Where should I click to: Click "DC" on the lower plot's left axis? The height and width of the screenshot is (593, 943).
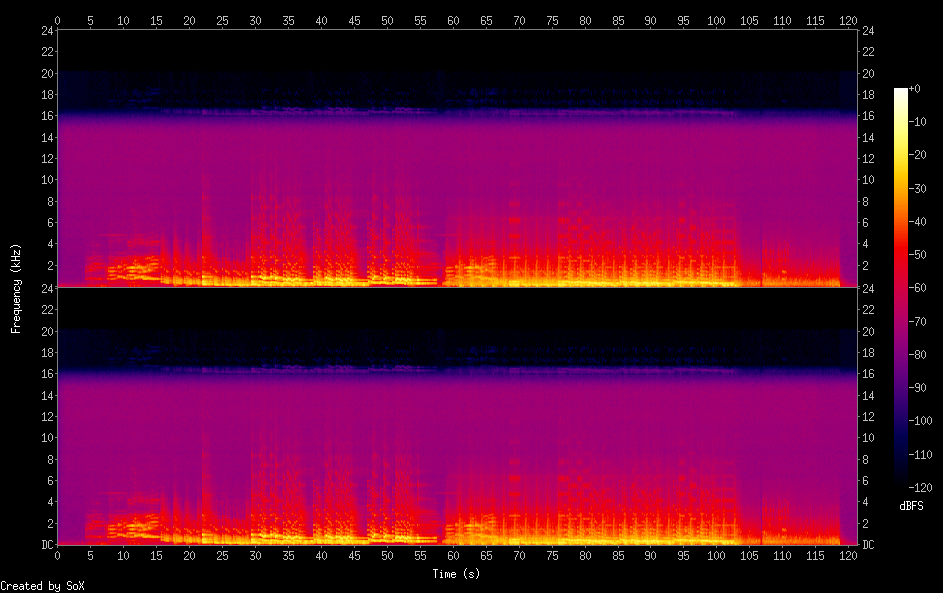click(48, 545)
